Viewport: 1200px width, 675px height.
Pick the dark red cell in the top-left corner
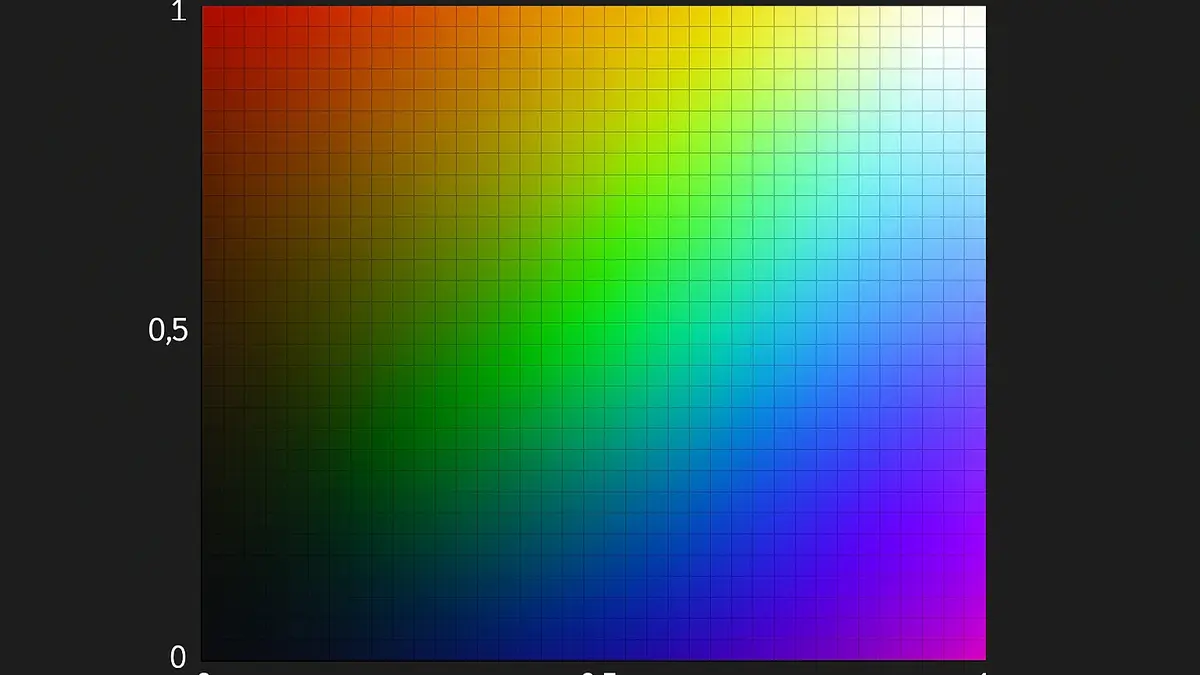coord(213,16)
